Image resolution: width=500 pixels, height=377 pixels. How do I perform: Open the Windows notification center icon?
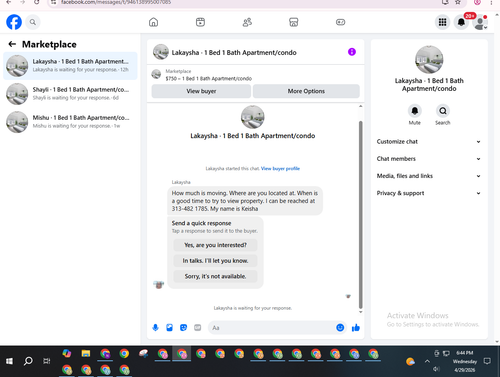click(x=487, y=361)
